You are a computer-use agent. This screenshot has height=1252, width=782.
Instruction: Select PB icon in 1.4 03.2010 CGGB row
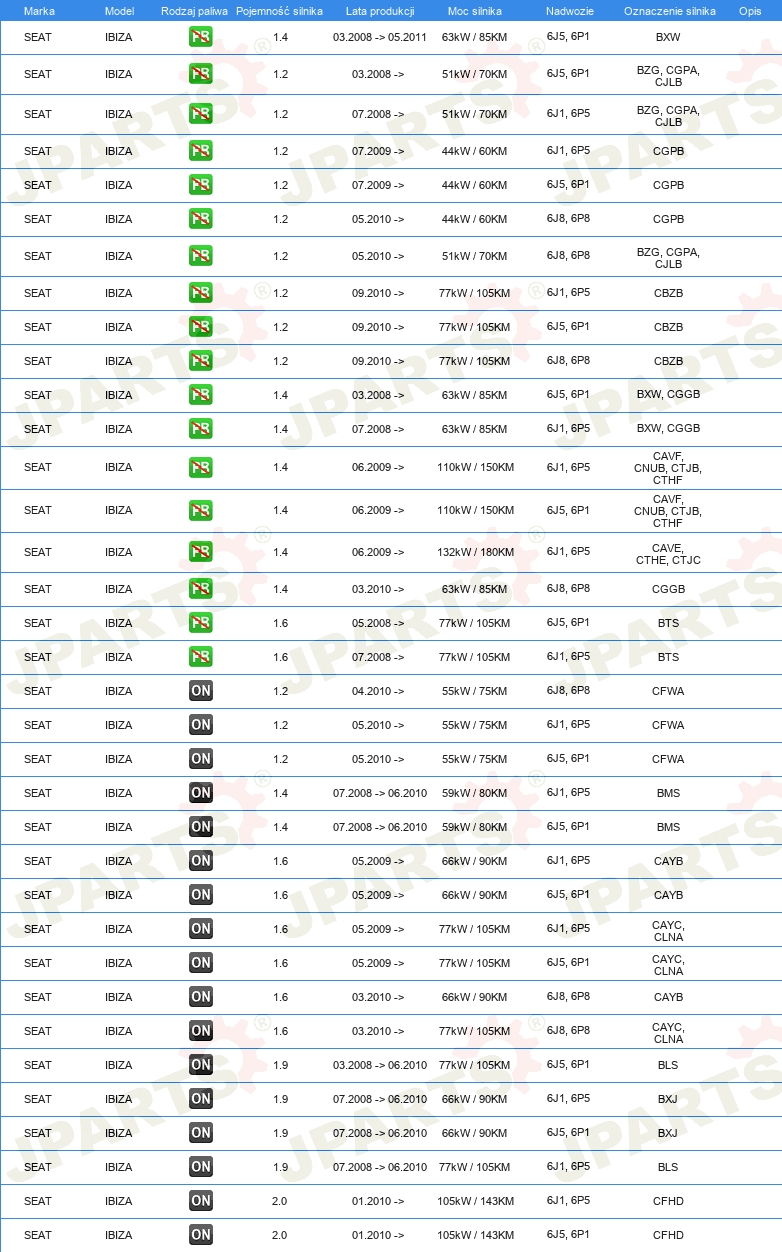pos(201,589)
